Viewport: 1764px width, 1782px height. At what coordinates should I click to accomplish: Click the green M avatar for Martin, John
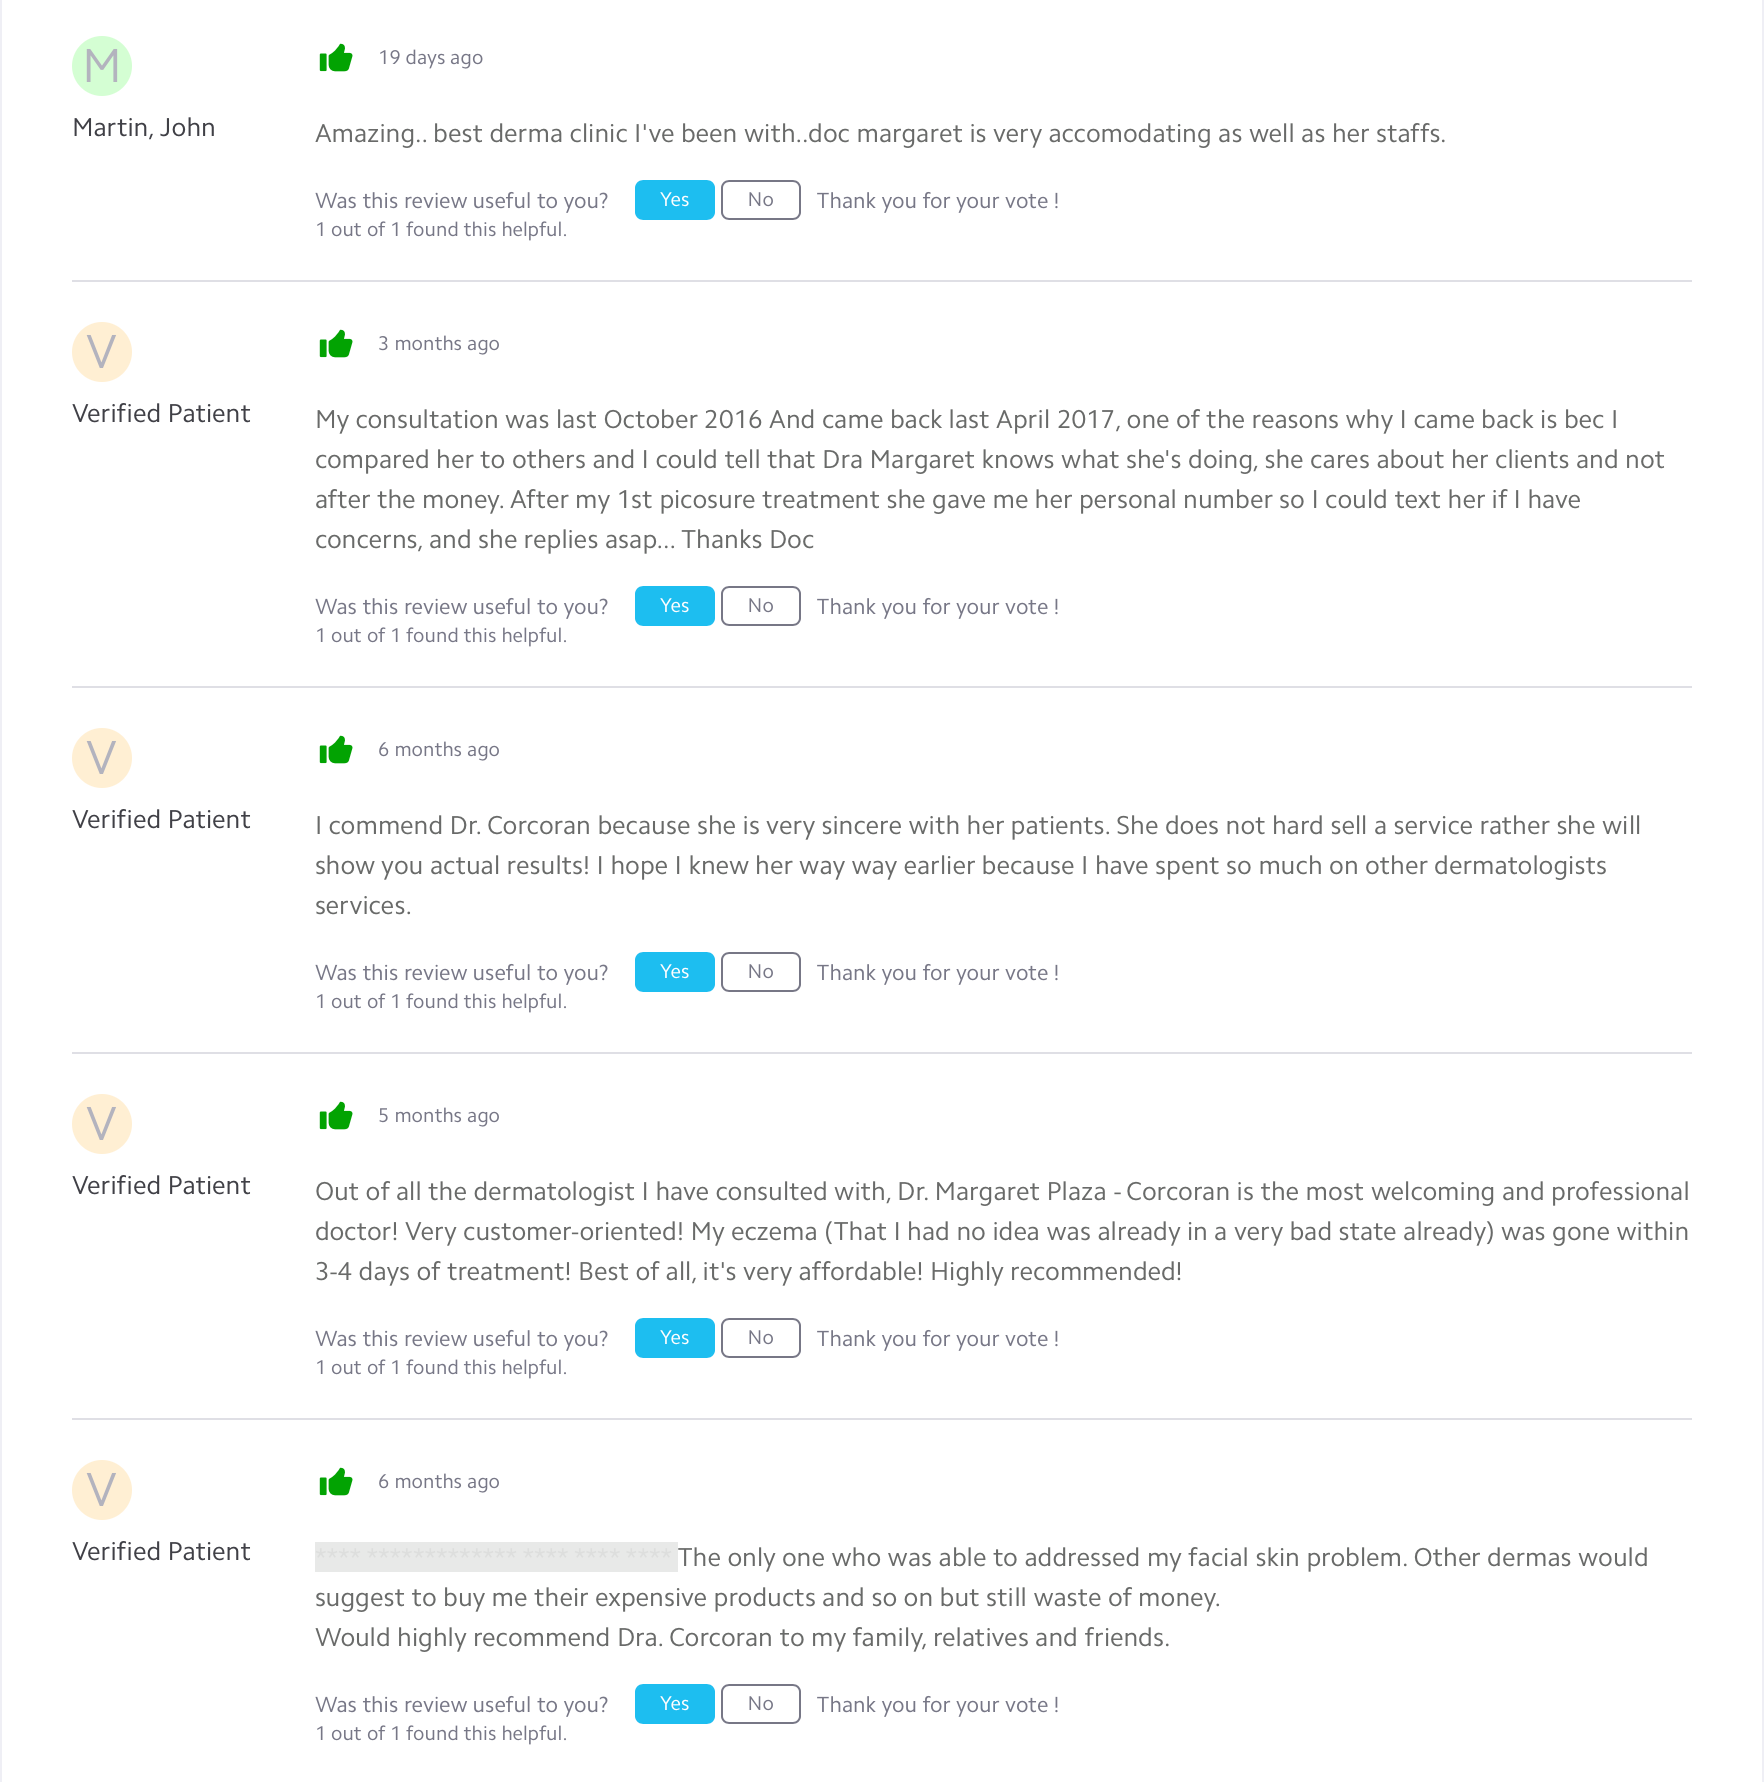(x=102, y=66)
